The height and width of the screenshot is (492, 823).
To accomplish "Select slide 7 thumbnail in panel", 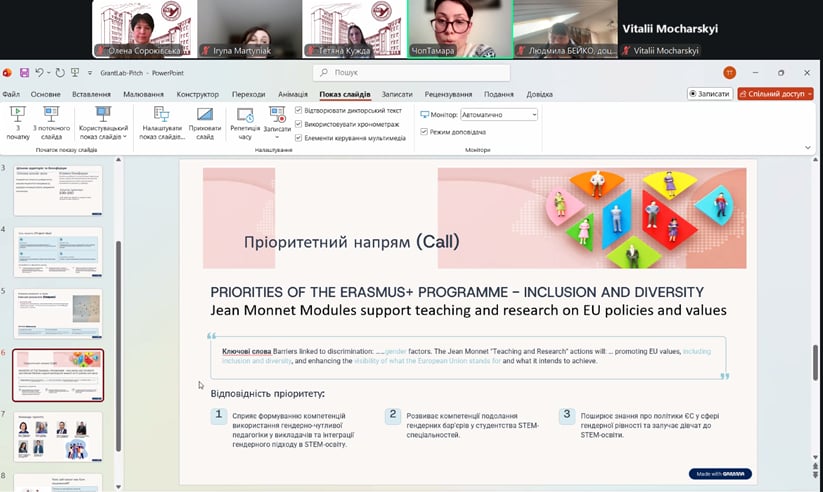I will pyautogui.click(x=58, y=436).
